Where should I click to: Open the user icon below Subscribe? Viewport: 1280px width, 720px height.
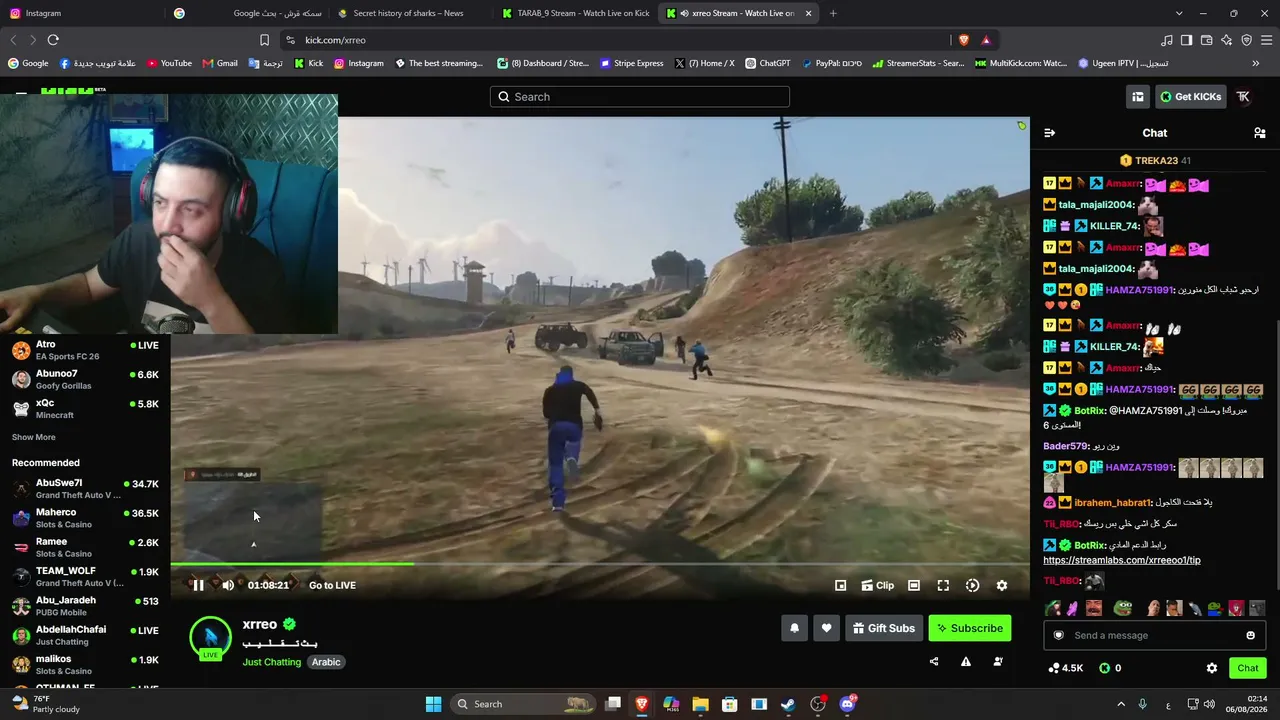998,661
